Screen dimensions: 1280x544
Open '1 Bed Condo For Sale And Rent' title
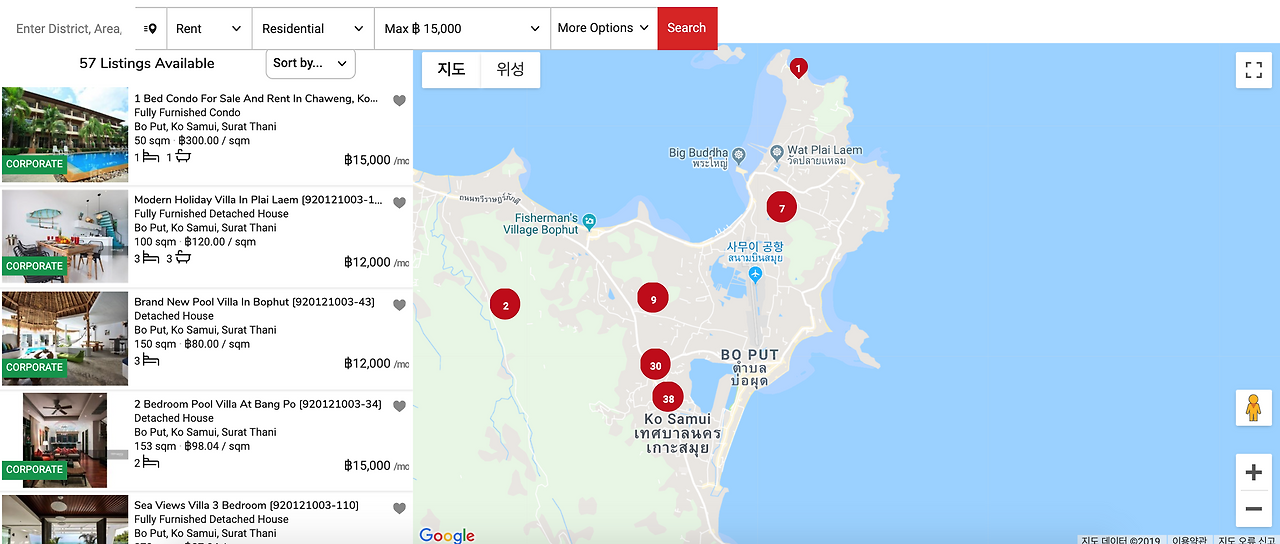(x=256, y=99)
